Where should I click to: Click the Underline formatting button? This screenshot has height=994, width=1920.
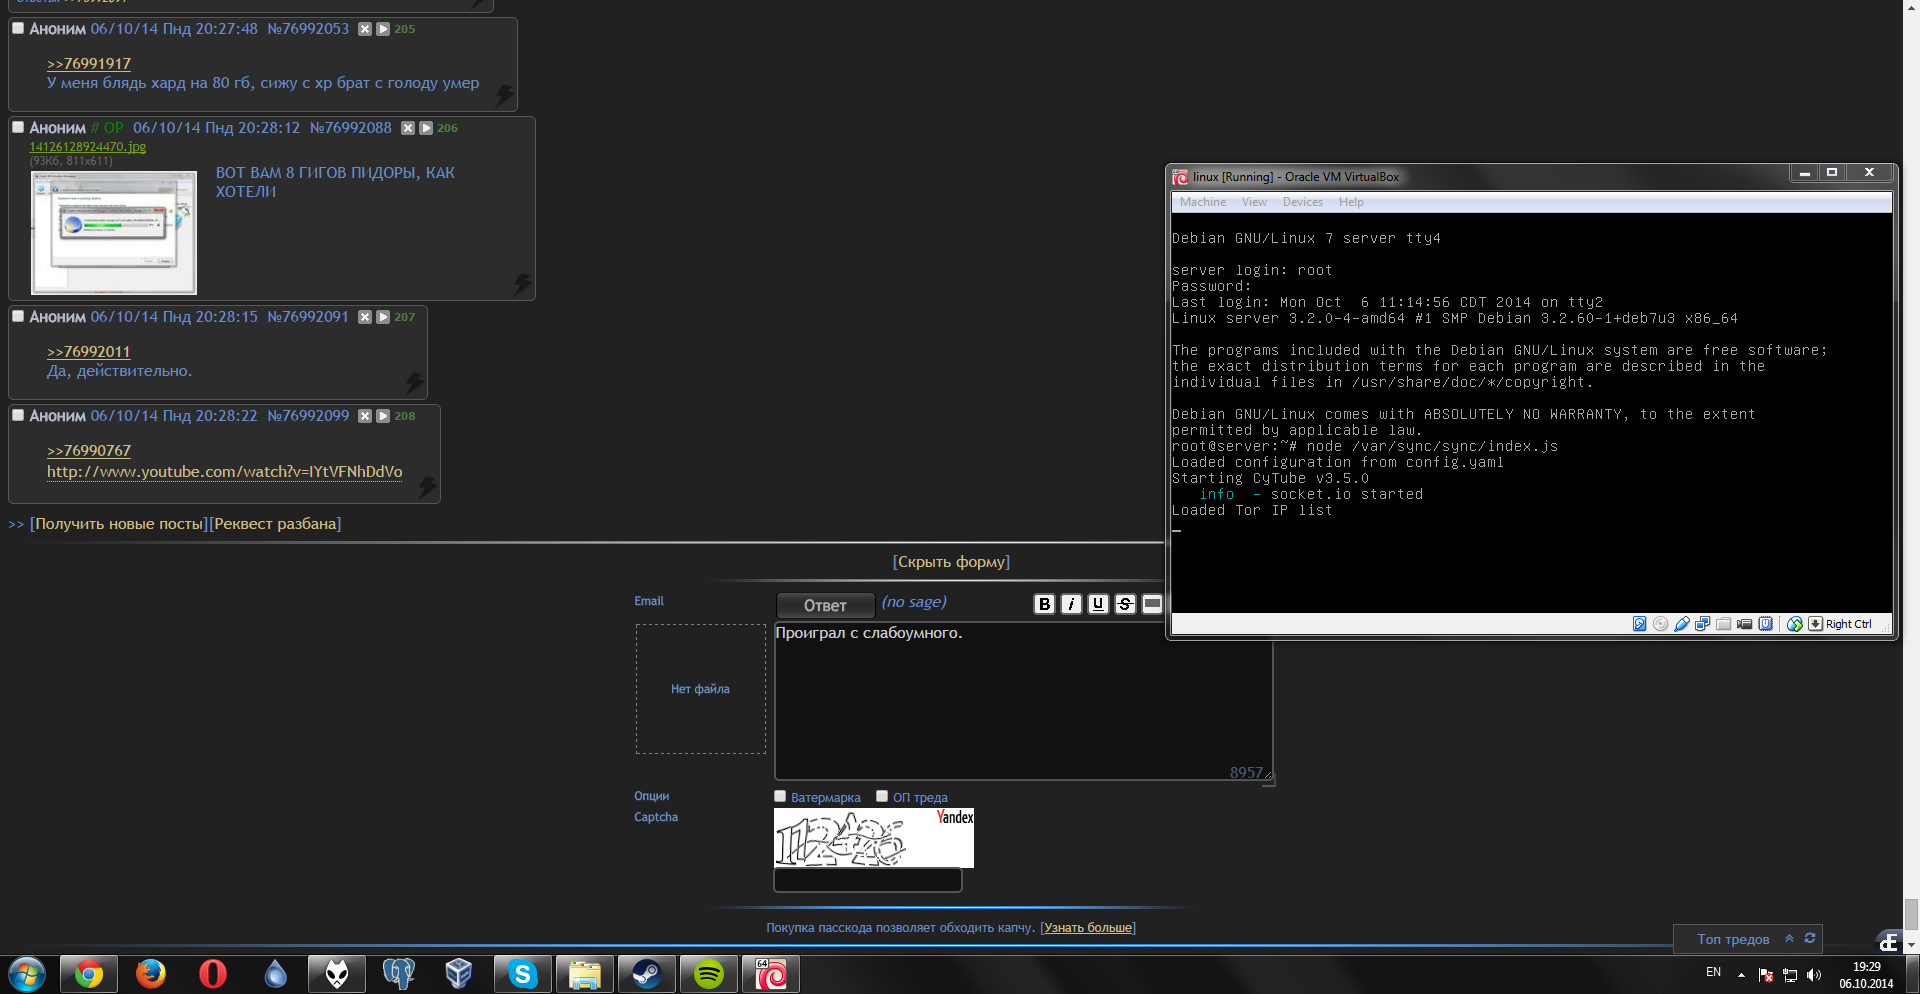click(x=1098, y=604)
